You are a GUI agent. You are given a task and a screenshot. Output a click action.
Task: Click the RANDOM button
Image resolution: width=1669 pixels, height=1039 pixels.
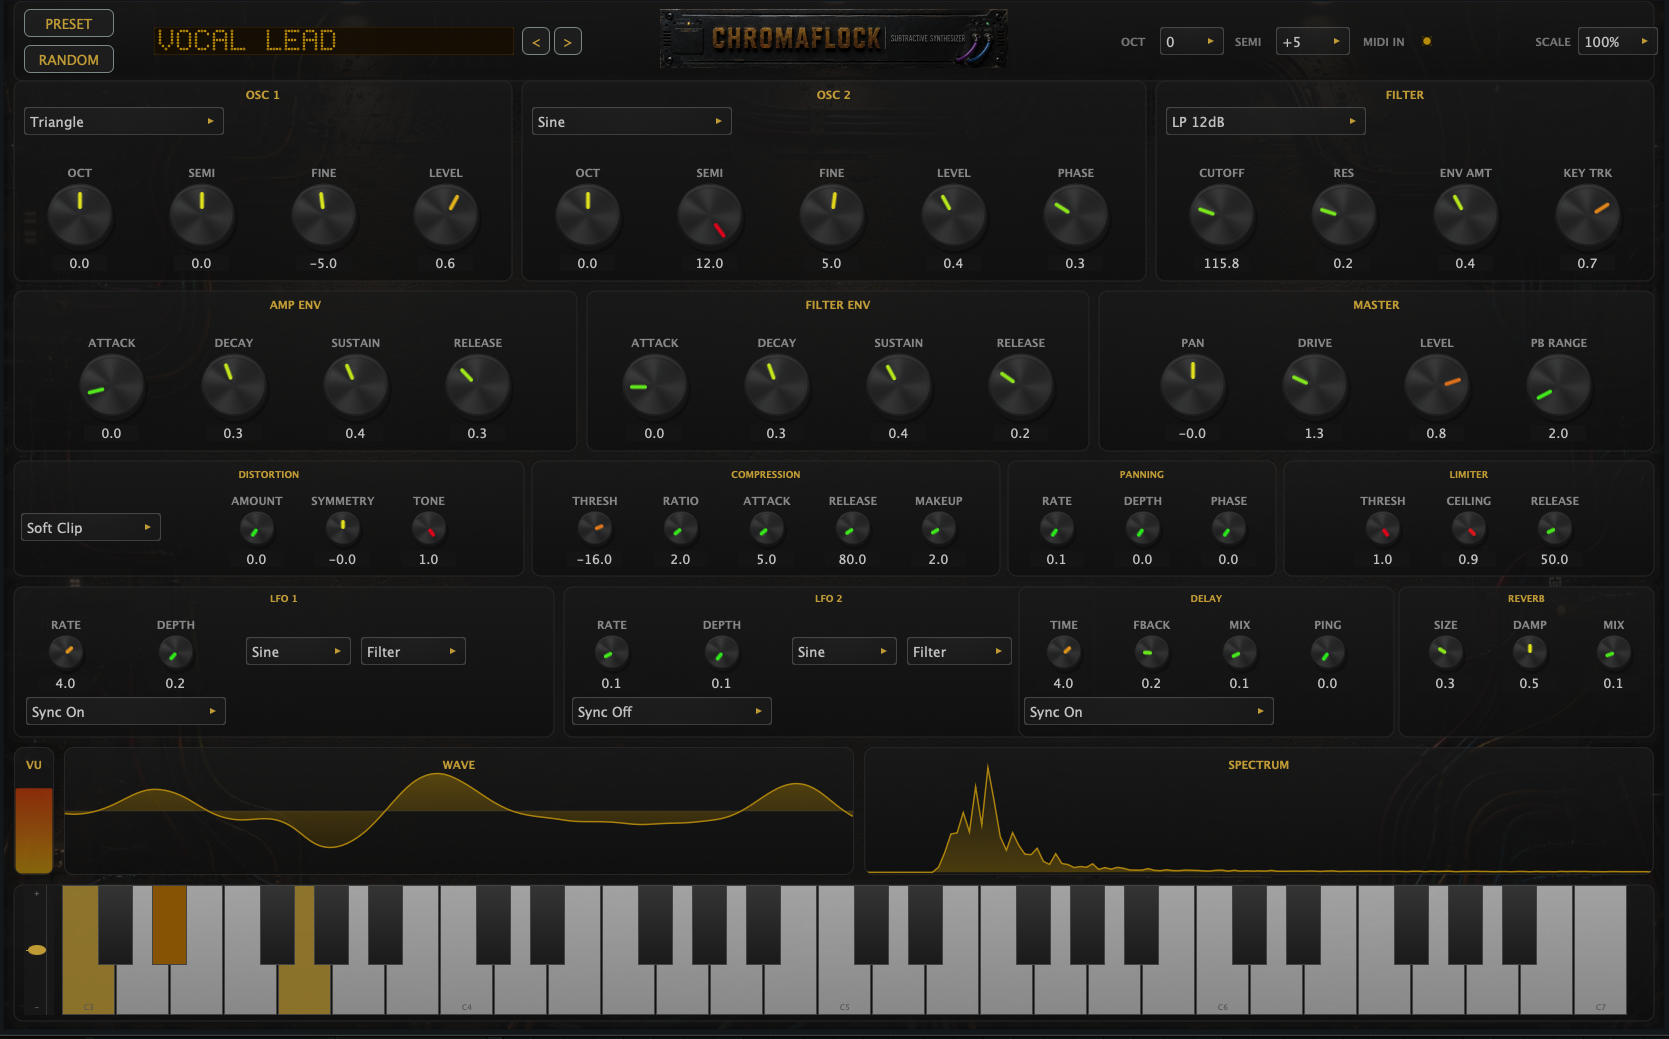(x=68, y=59)
